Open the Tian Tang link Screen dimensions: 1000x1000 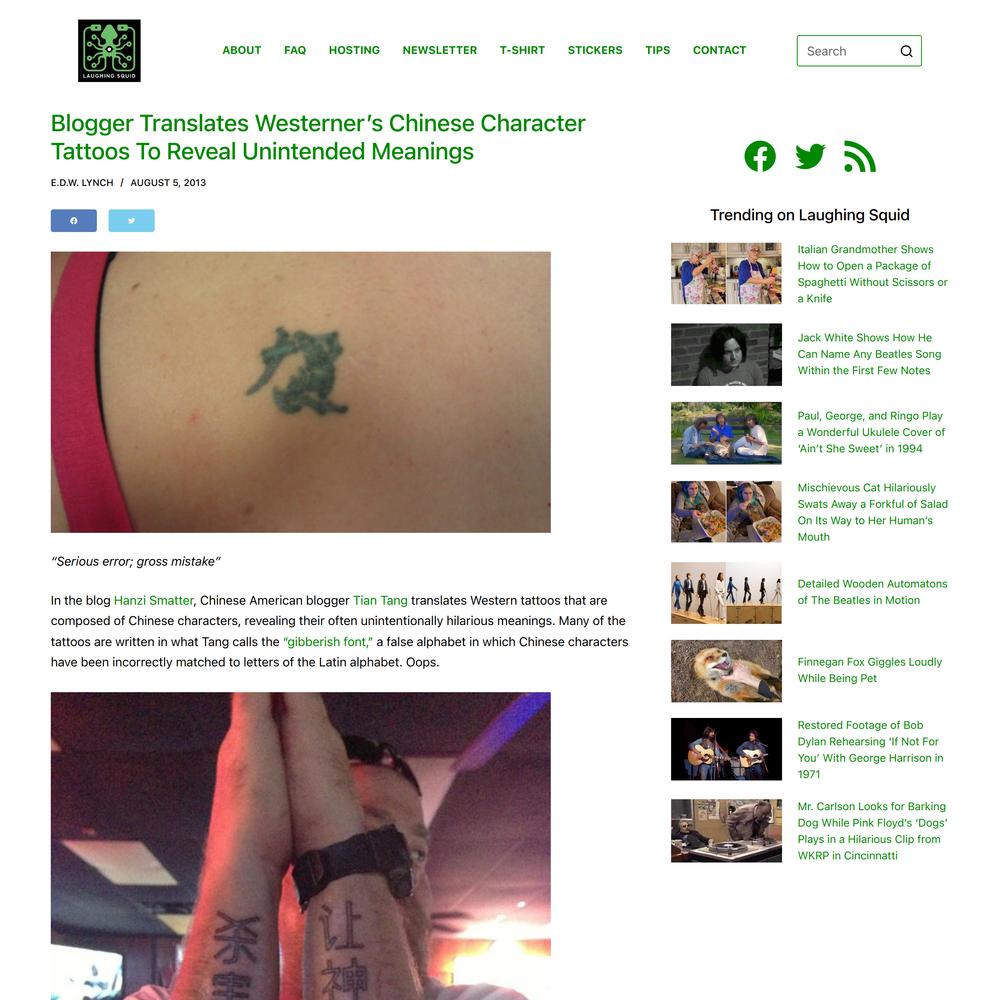(380, 600)
